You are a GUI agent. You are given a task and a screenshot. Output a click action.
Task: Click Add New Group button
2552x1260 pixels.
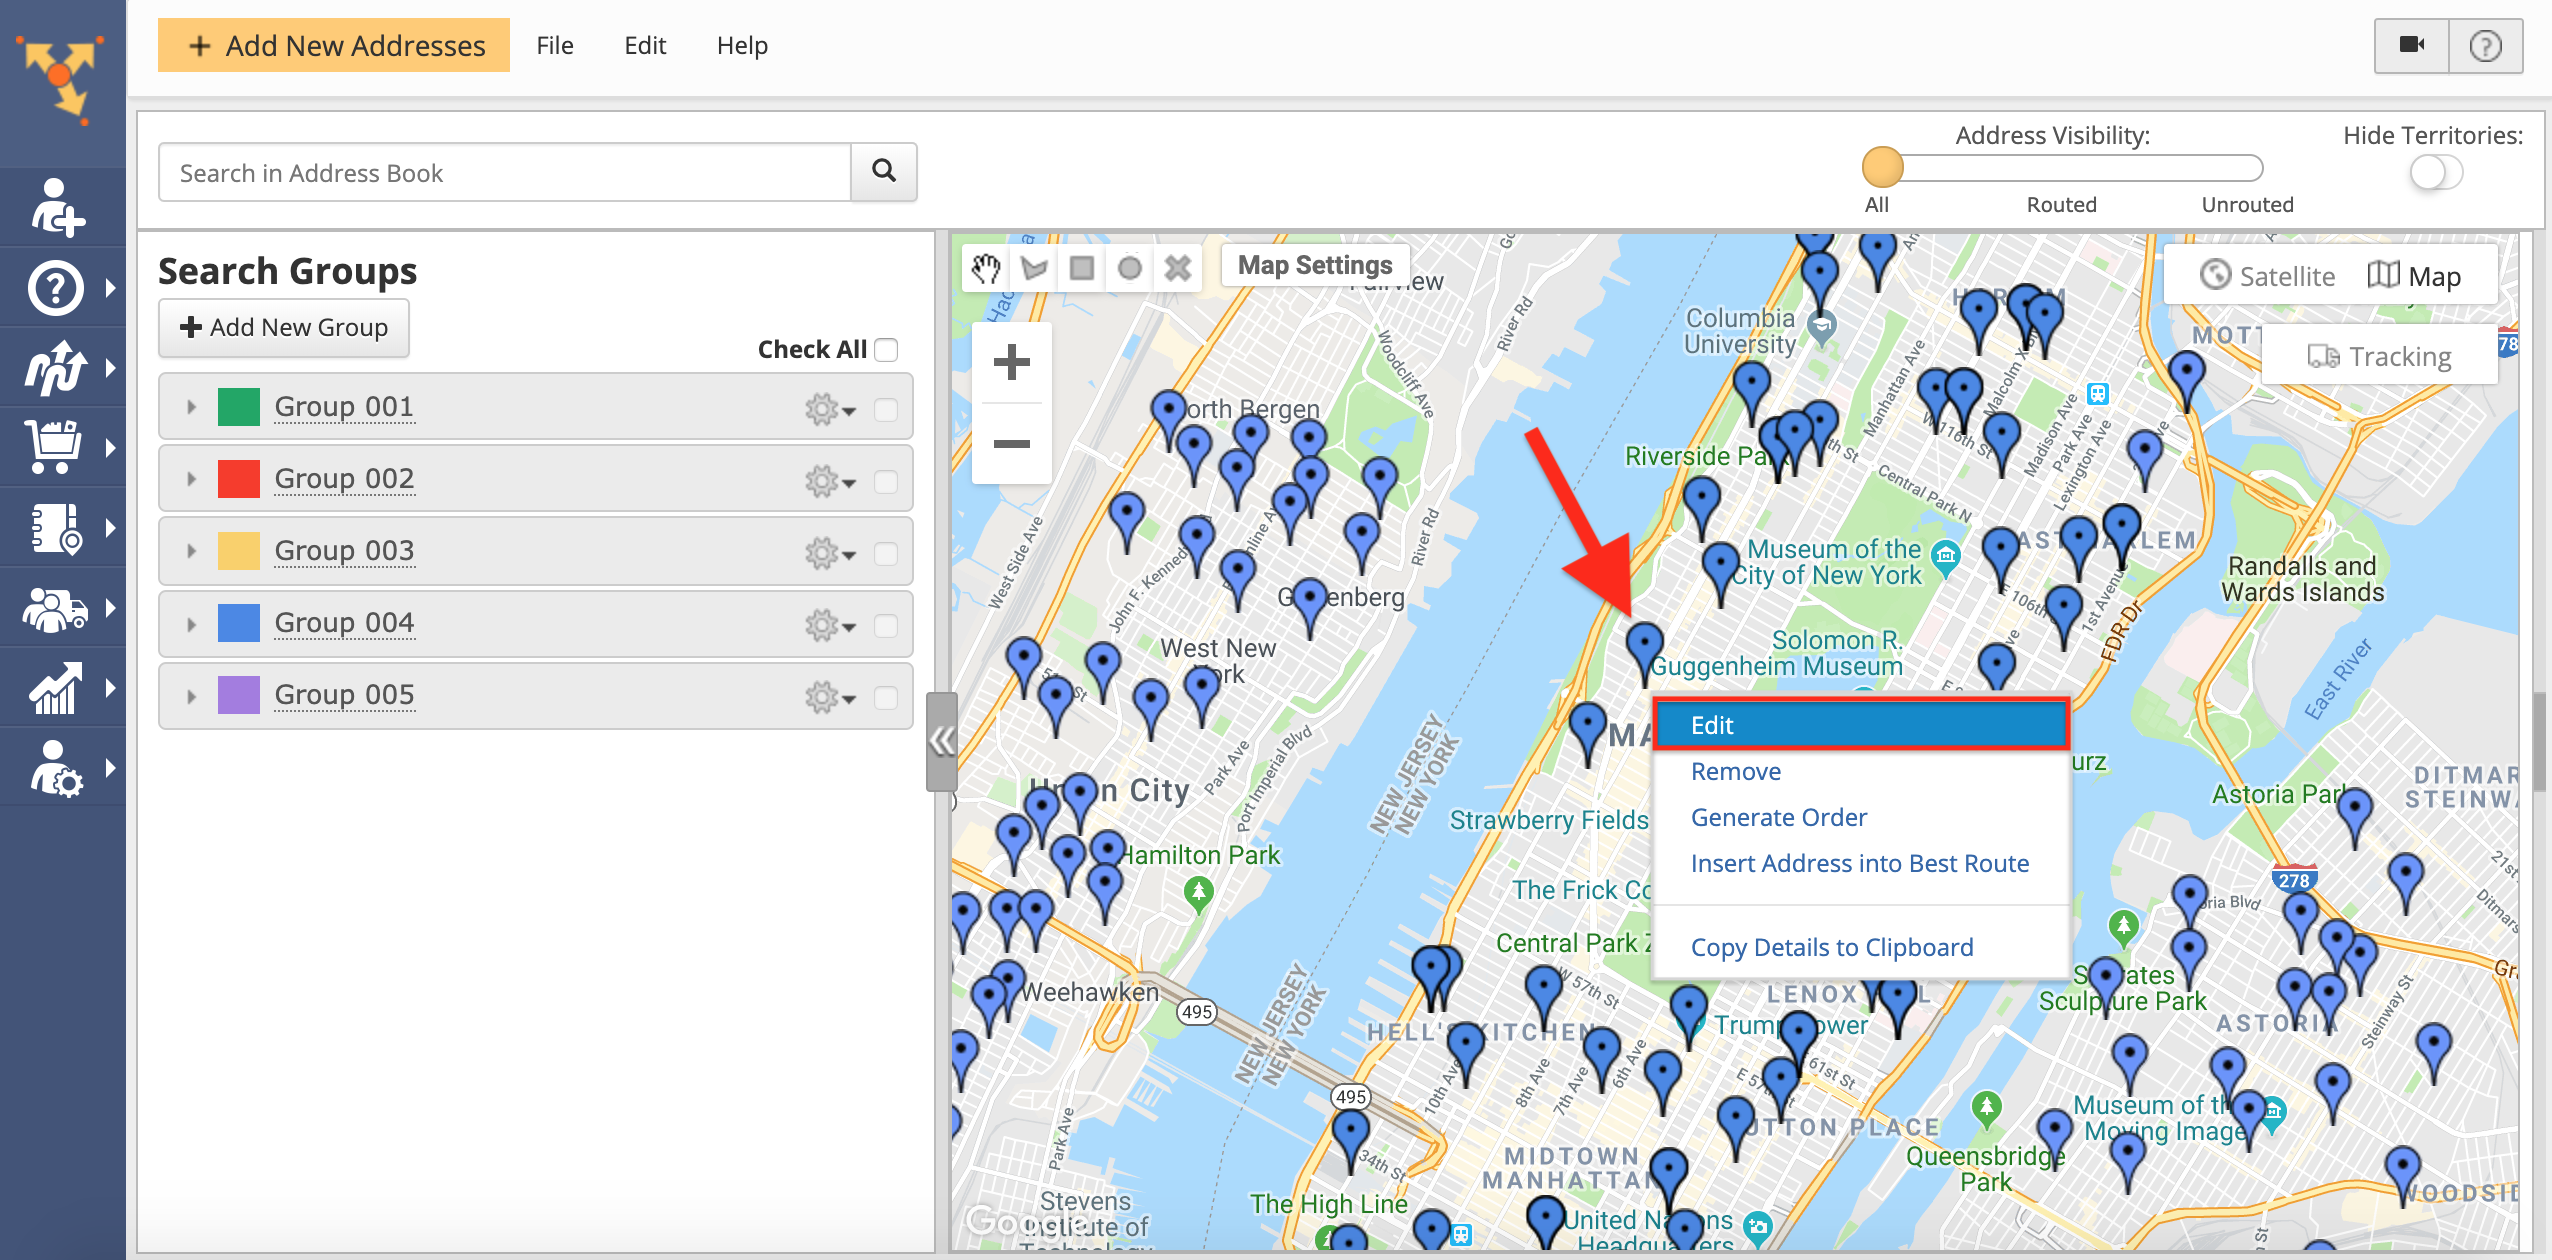point(284,327)
